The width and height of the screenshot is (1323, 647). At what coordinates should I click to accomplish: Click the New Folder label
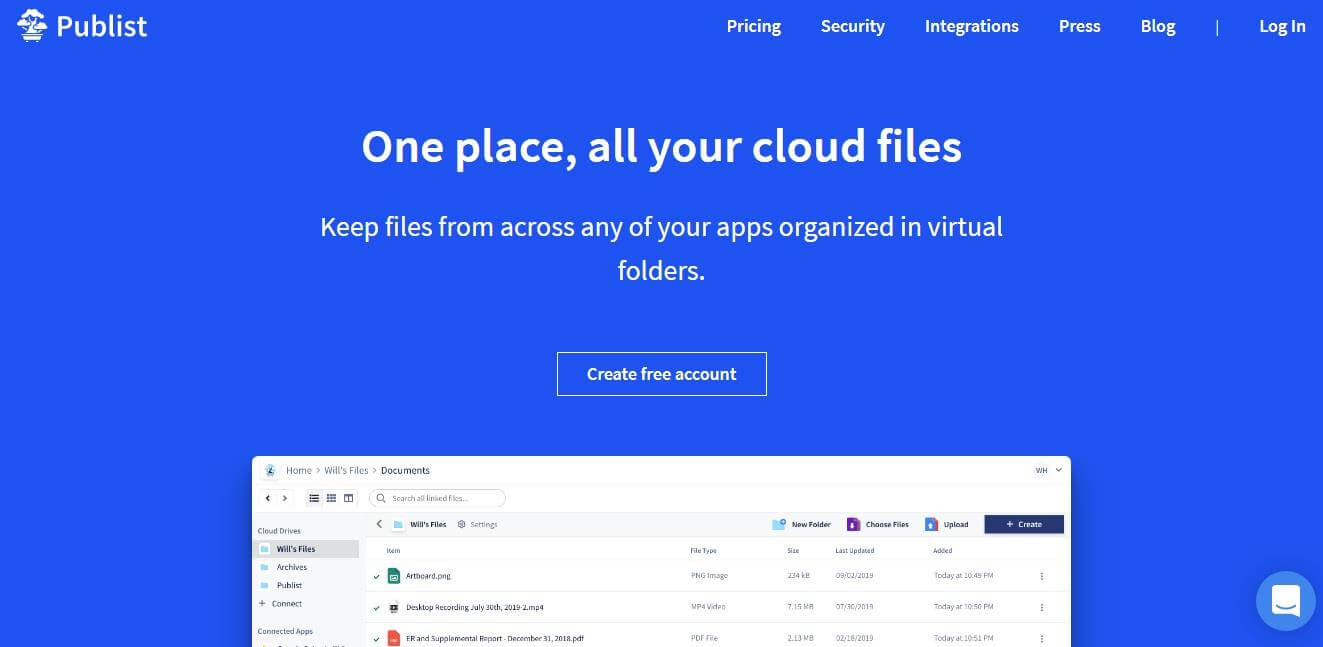[x=811, y=524]
